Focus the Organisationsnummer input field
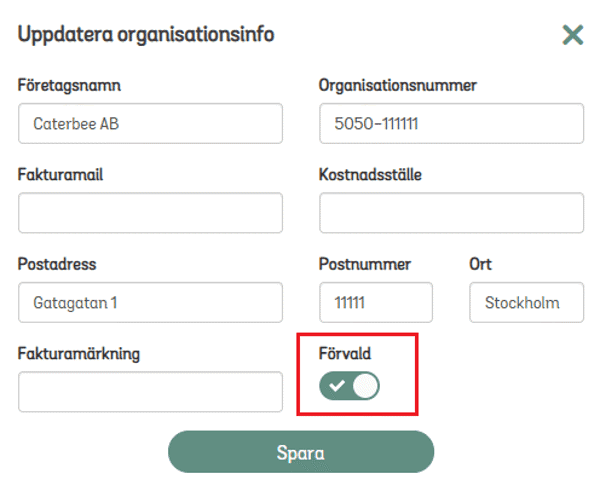The height and width of the screenshot is (491, 600). click(x=451, y=124)
